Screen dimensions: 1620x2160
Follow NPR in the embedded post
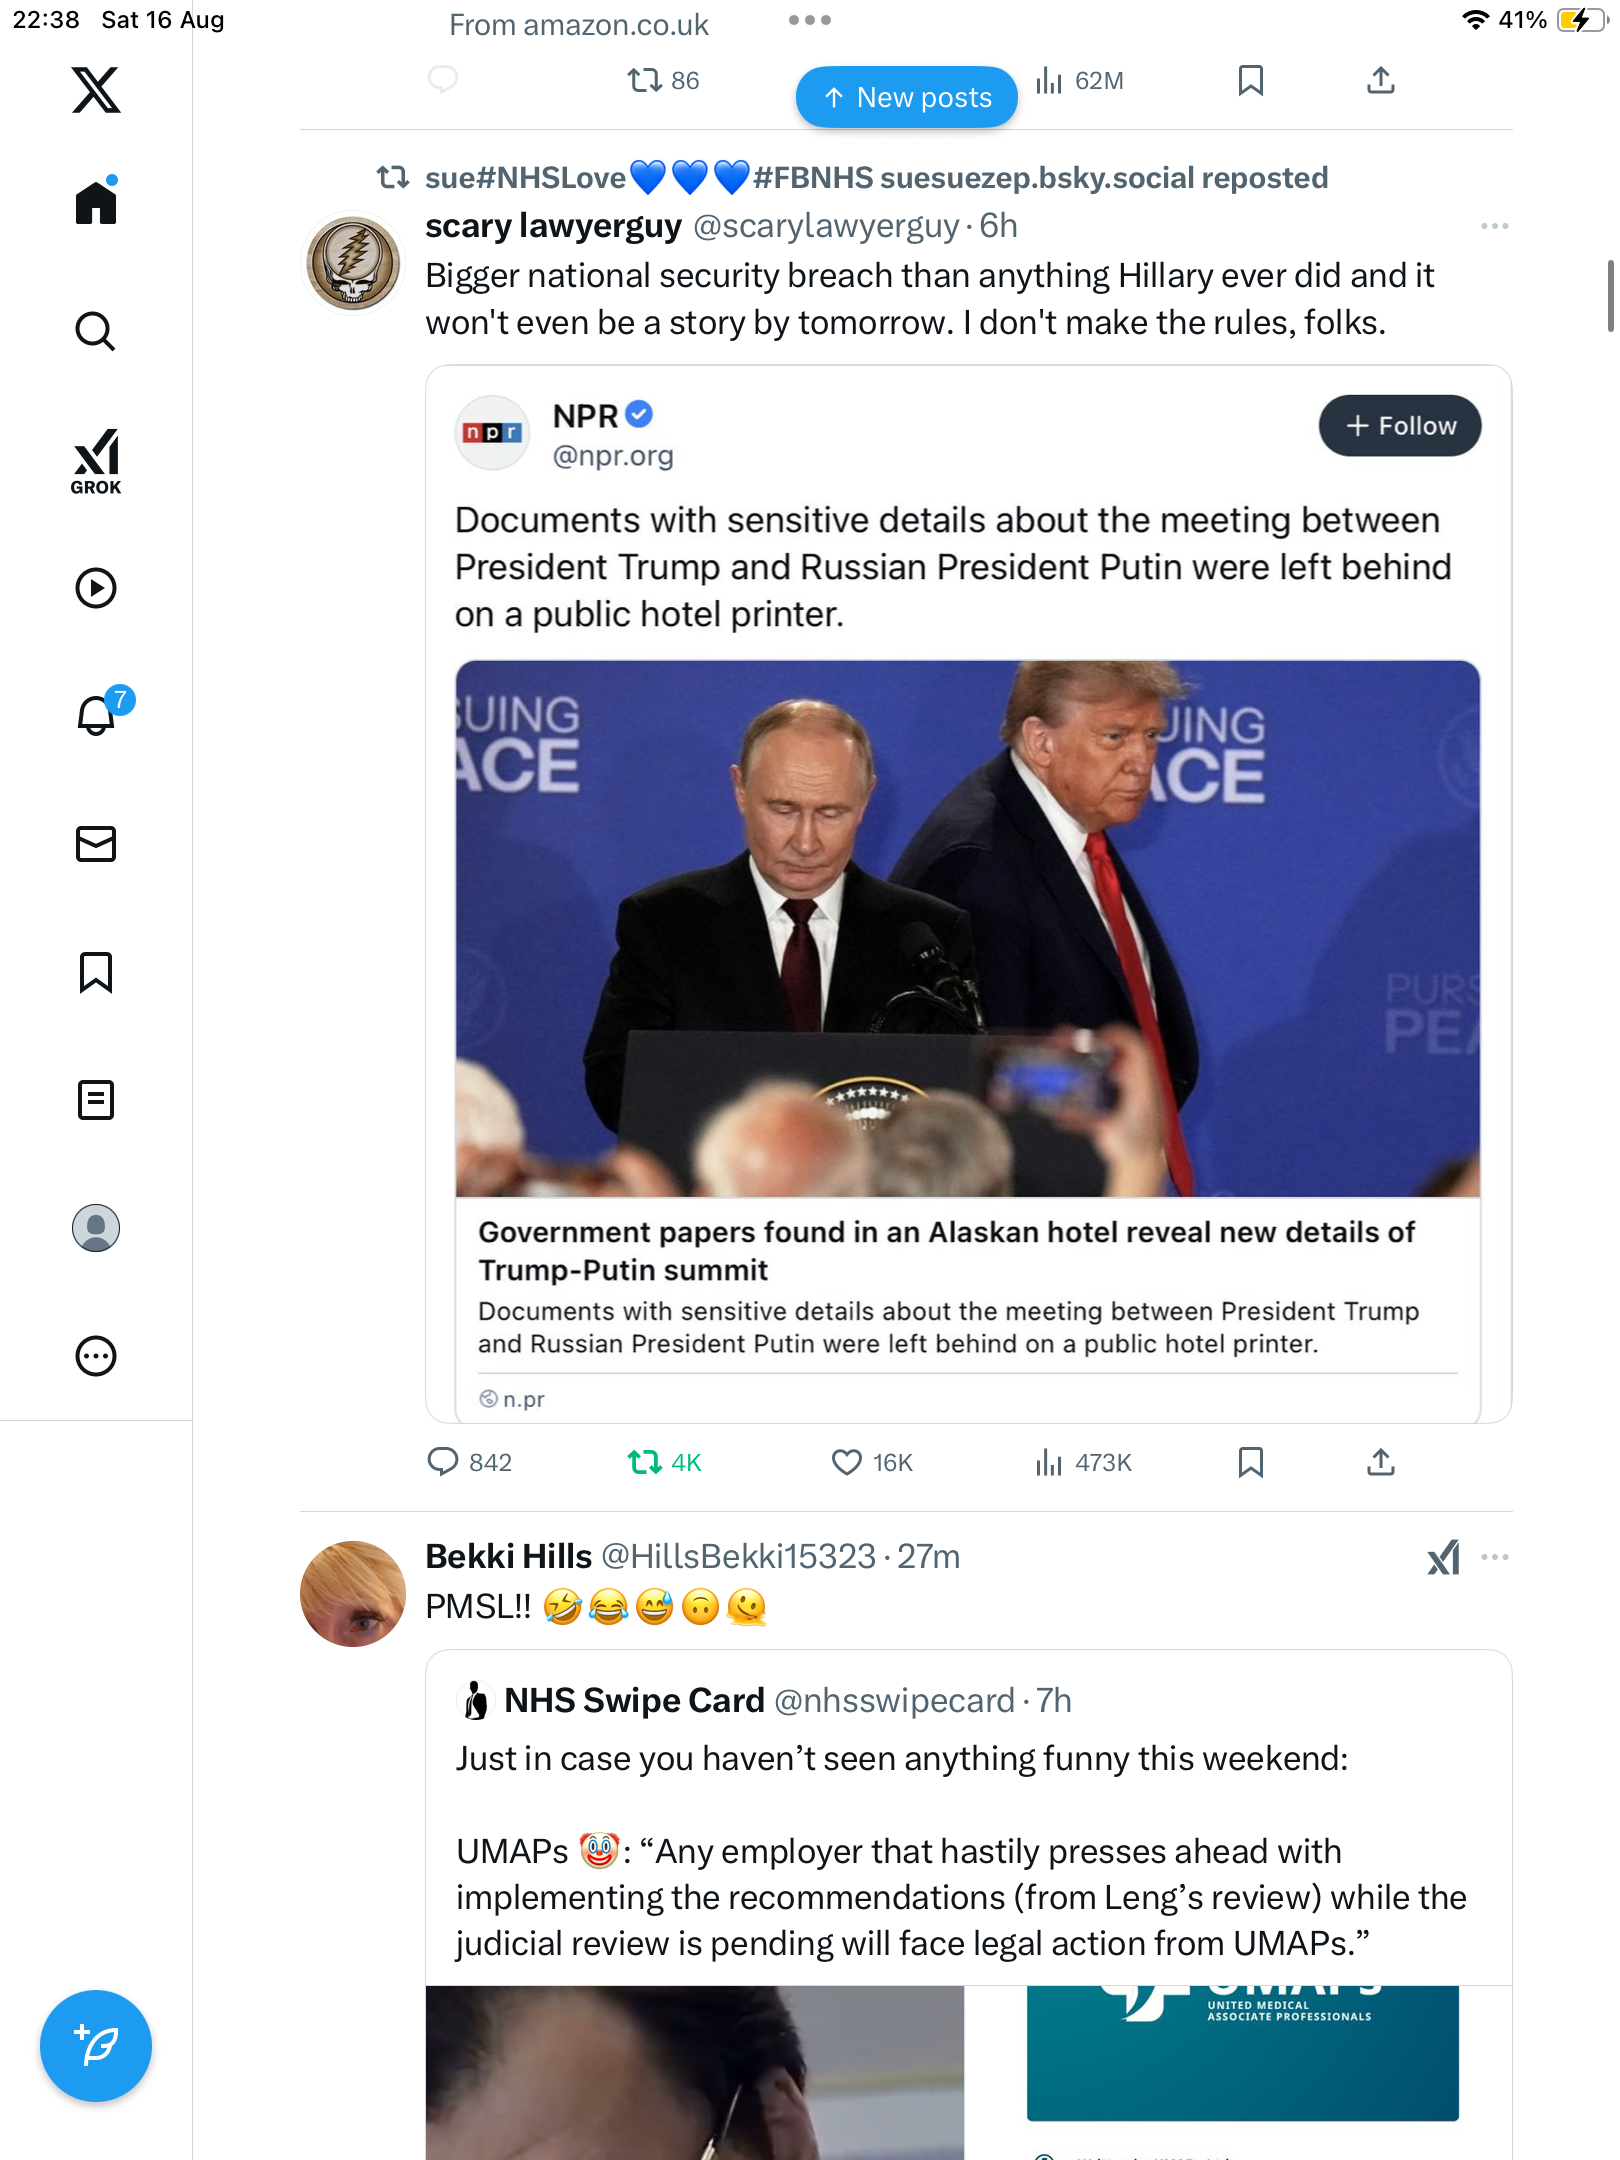tap(1399, 426)
